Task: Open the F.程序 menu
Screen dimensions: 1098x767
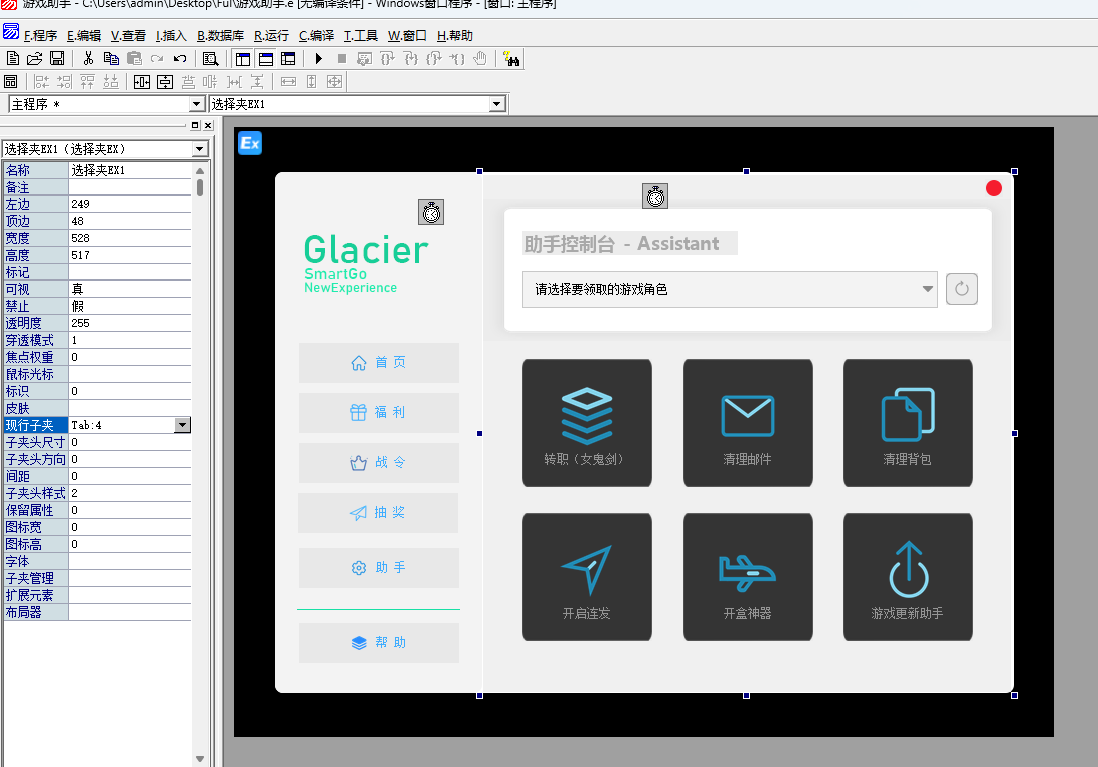Action: (x=41, y=36)
